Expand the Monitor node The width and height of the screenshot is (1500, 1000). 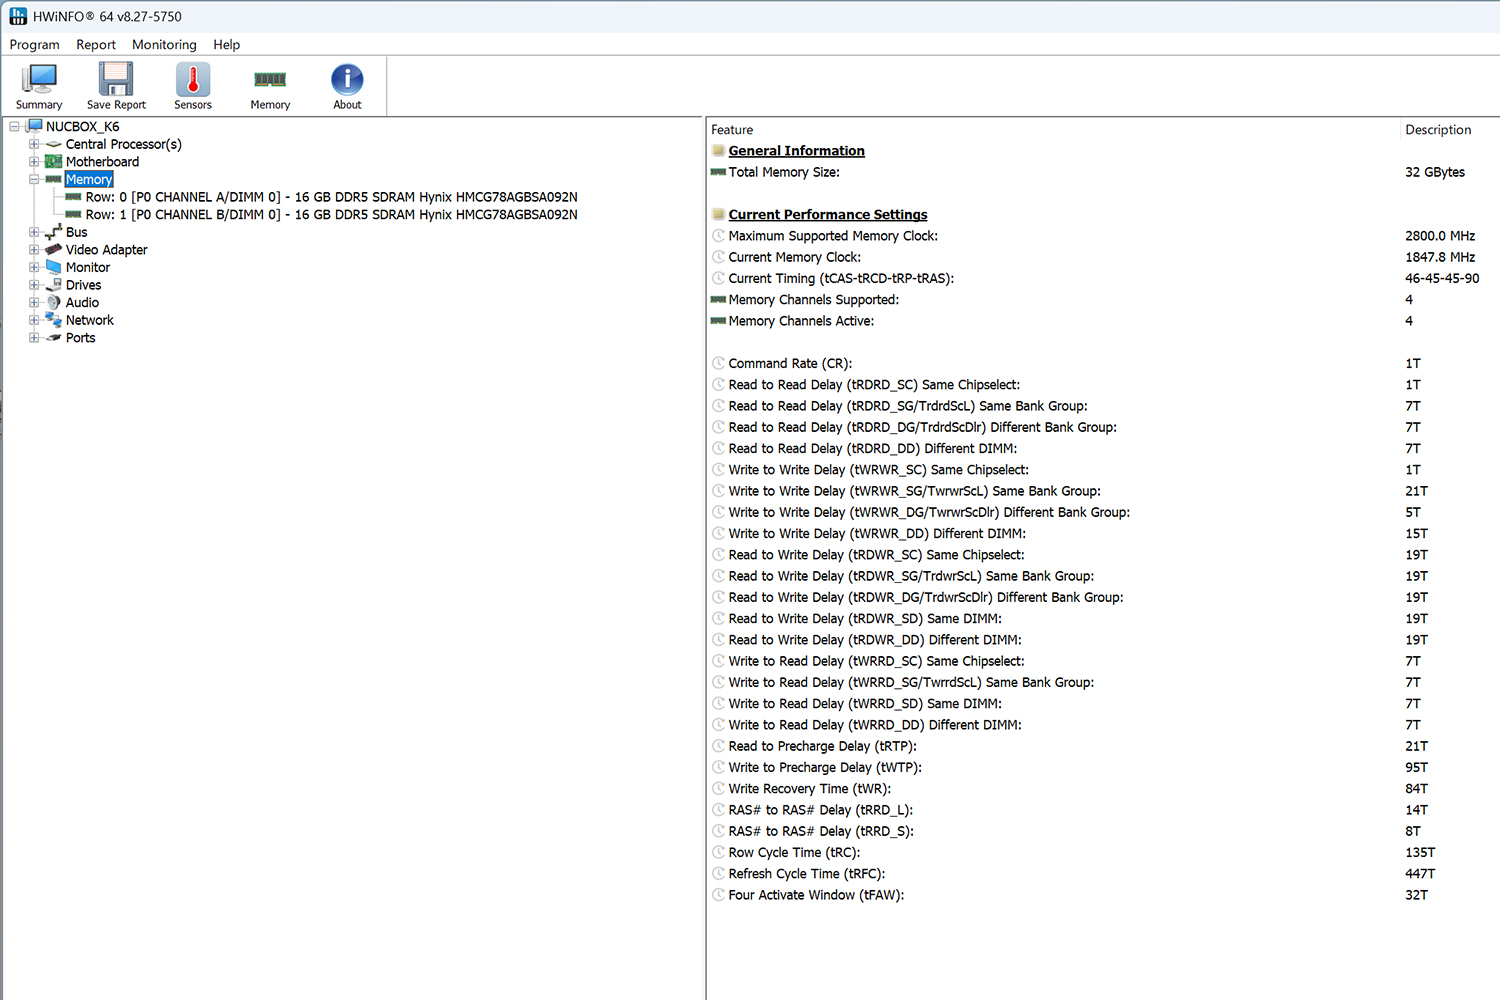point(34,267)
